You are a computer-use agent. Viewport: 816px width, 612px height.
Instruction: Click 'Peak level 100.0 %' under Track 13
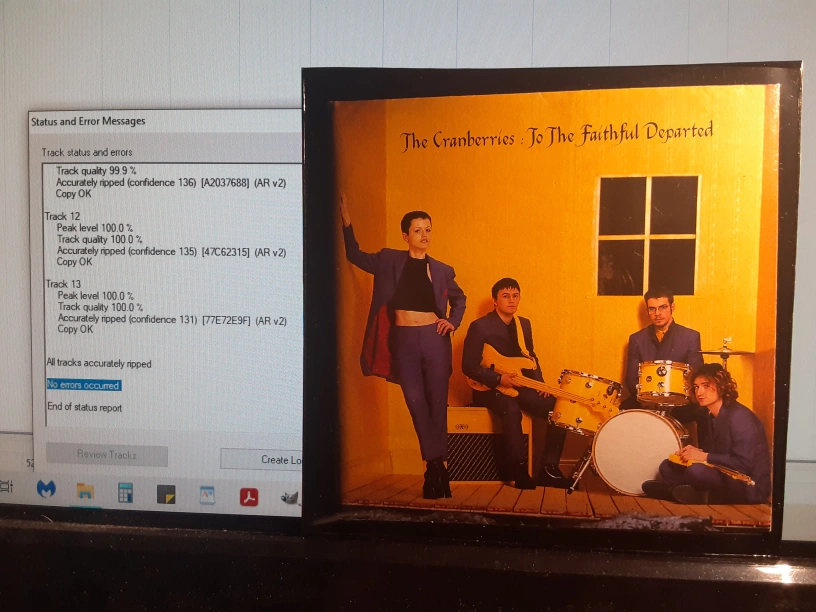click(x=96, y=296)
